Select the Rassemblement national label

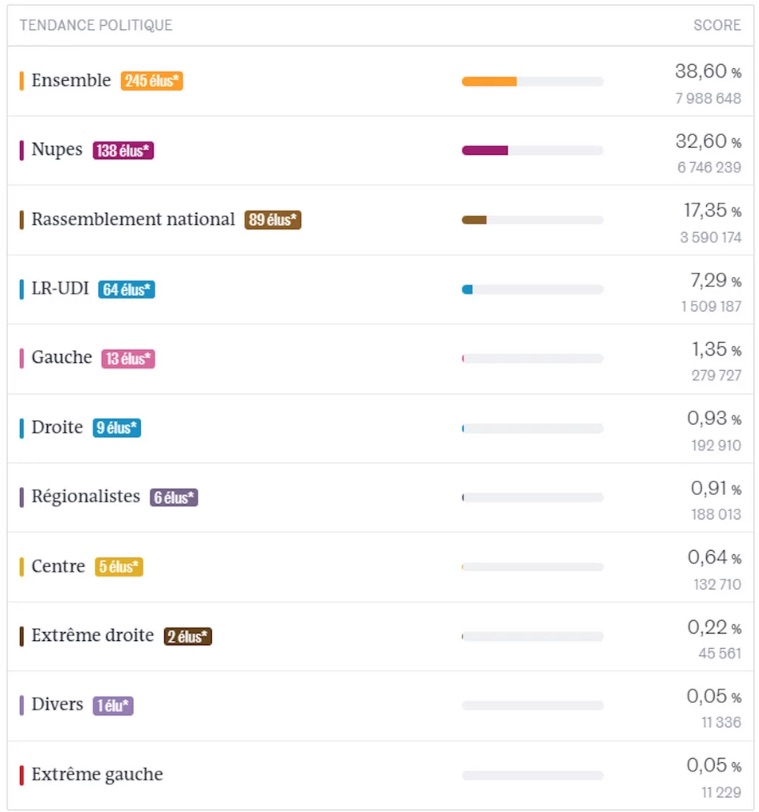pyautogui.click(x=133, y=219)
